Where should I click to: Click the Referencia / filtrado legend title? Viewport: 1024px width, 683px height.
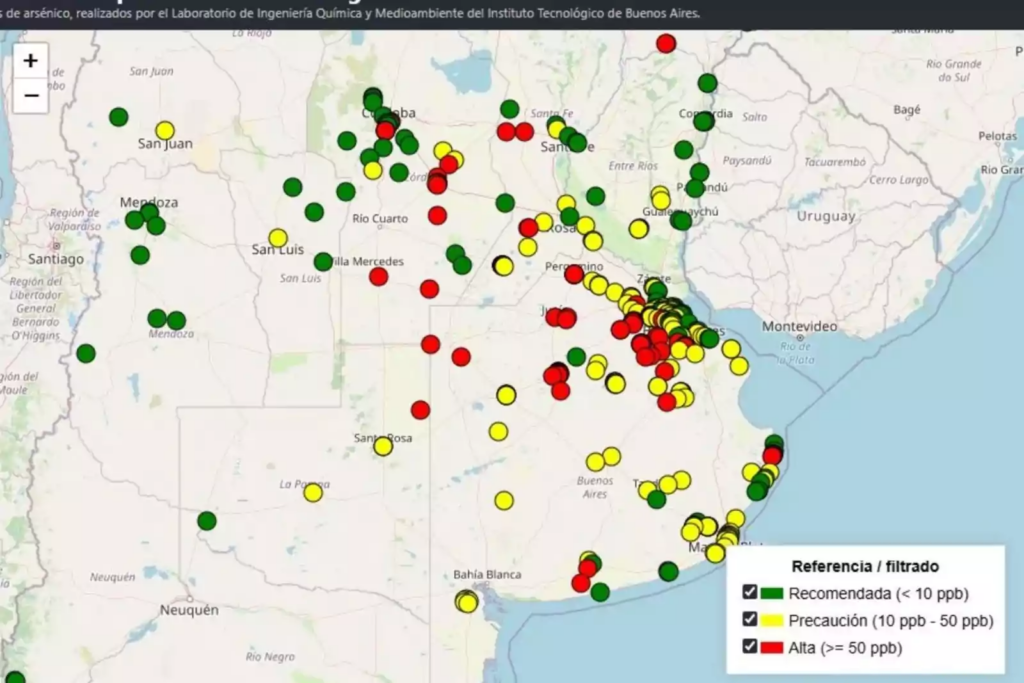(865, 566)
